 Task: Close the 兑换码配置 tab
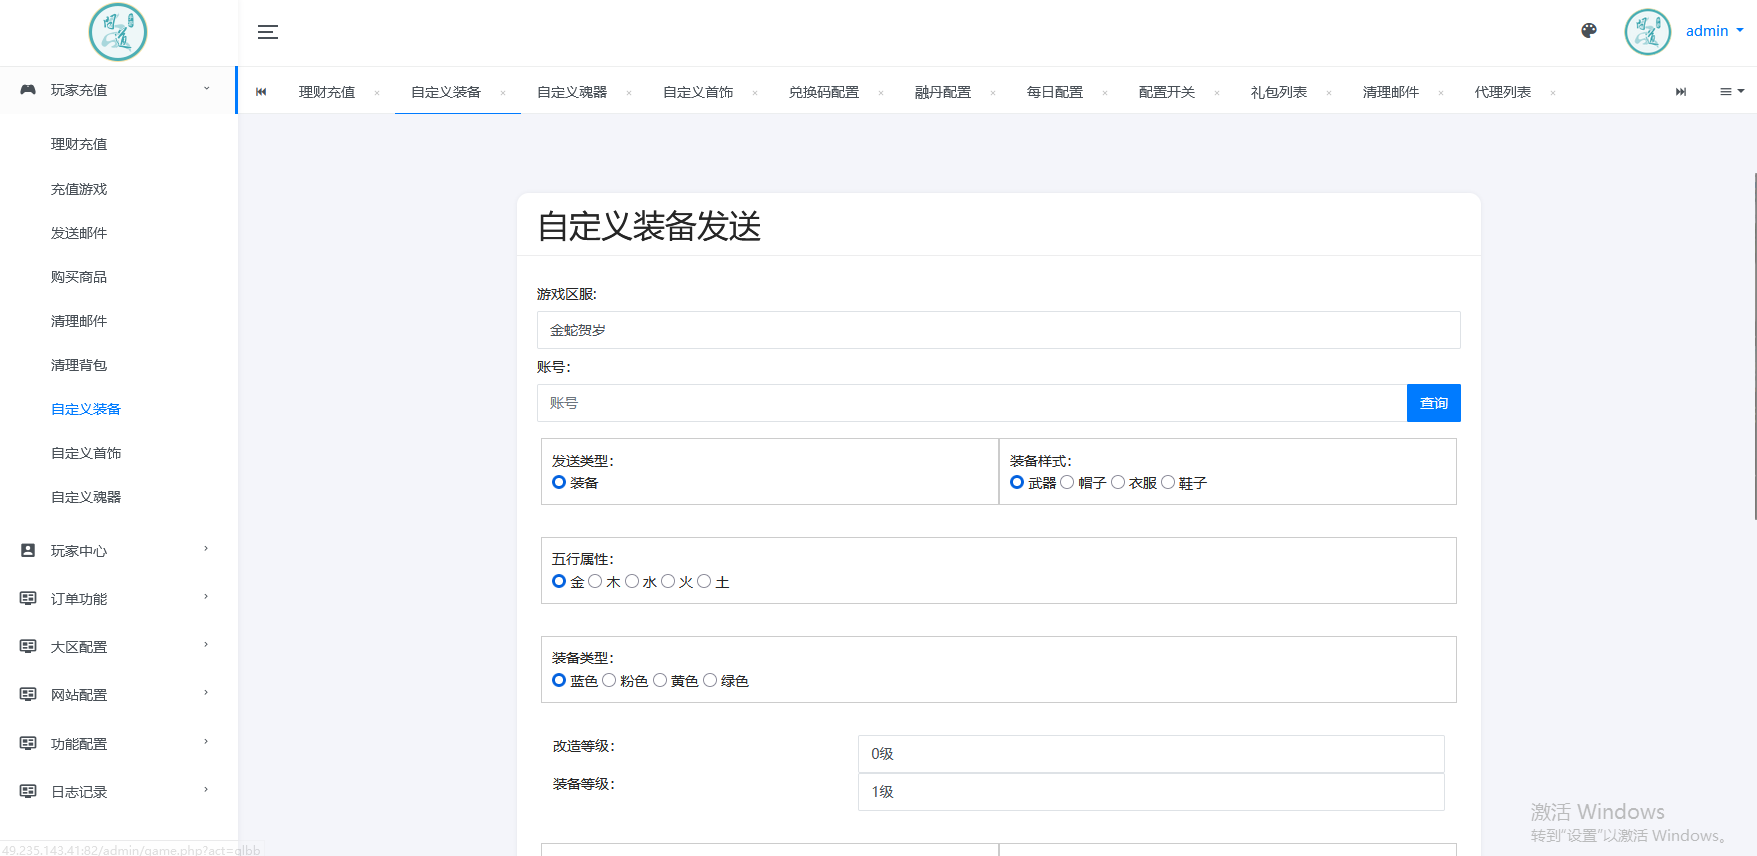pos(881,93)
